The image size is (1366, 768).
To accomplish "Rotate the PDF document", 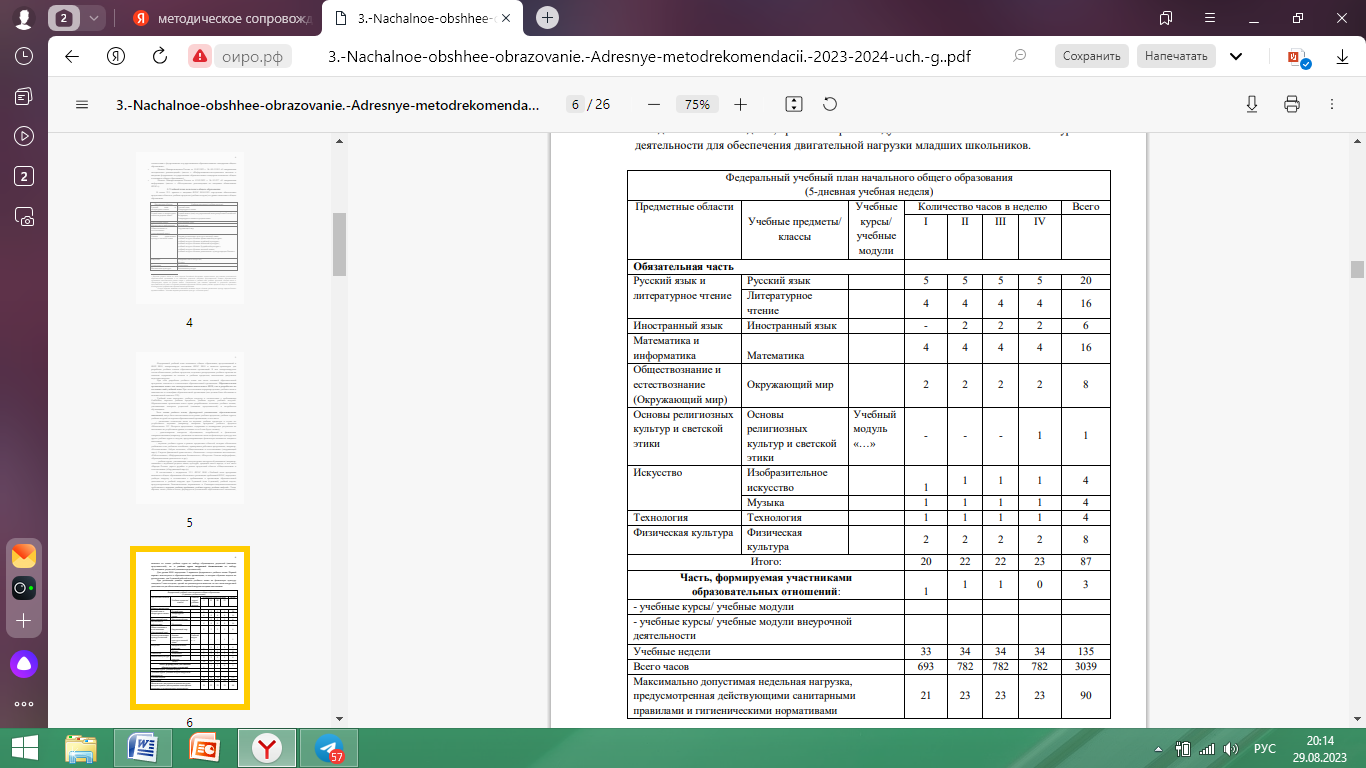I will [829, 104].
